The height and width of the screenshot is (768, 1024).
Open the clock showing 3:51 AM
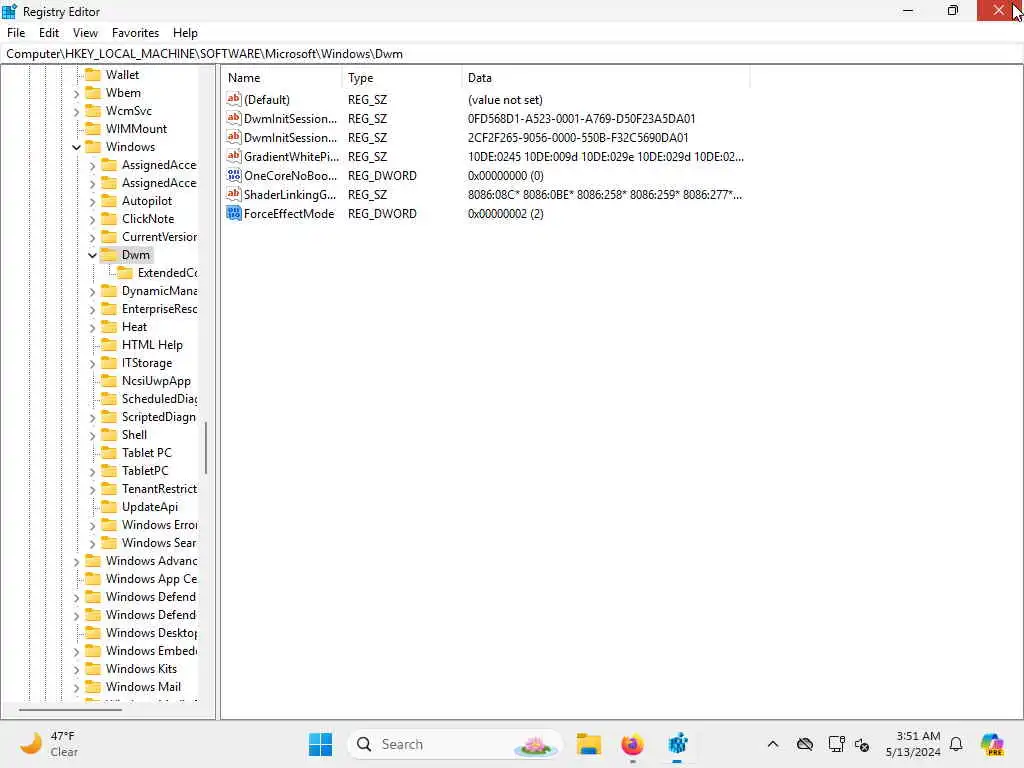pos(913,744)
